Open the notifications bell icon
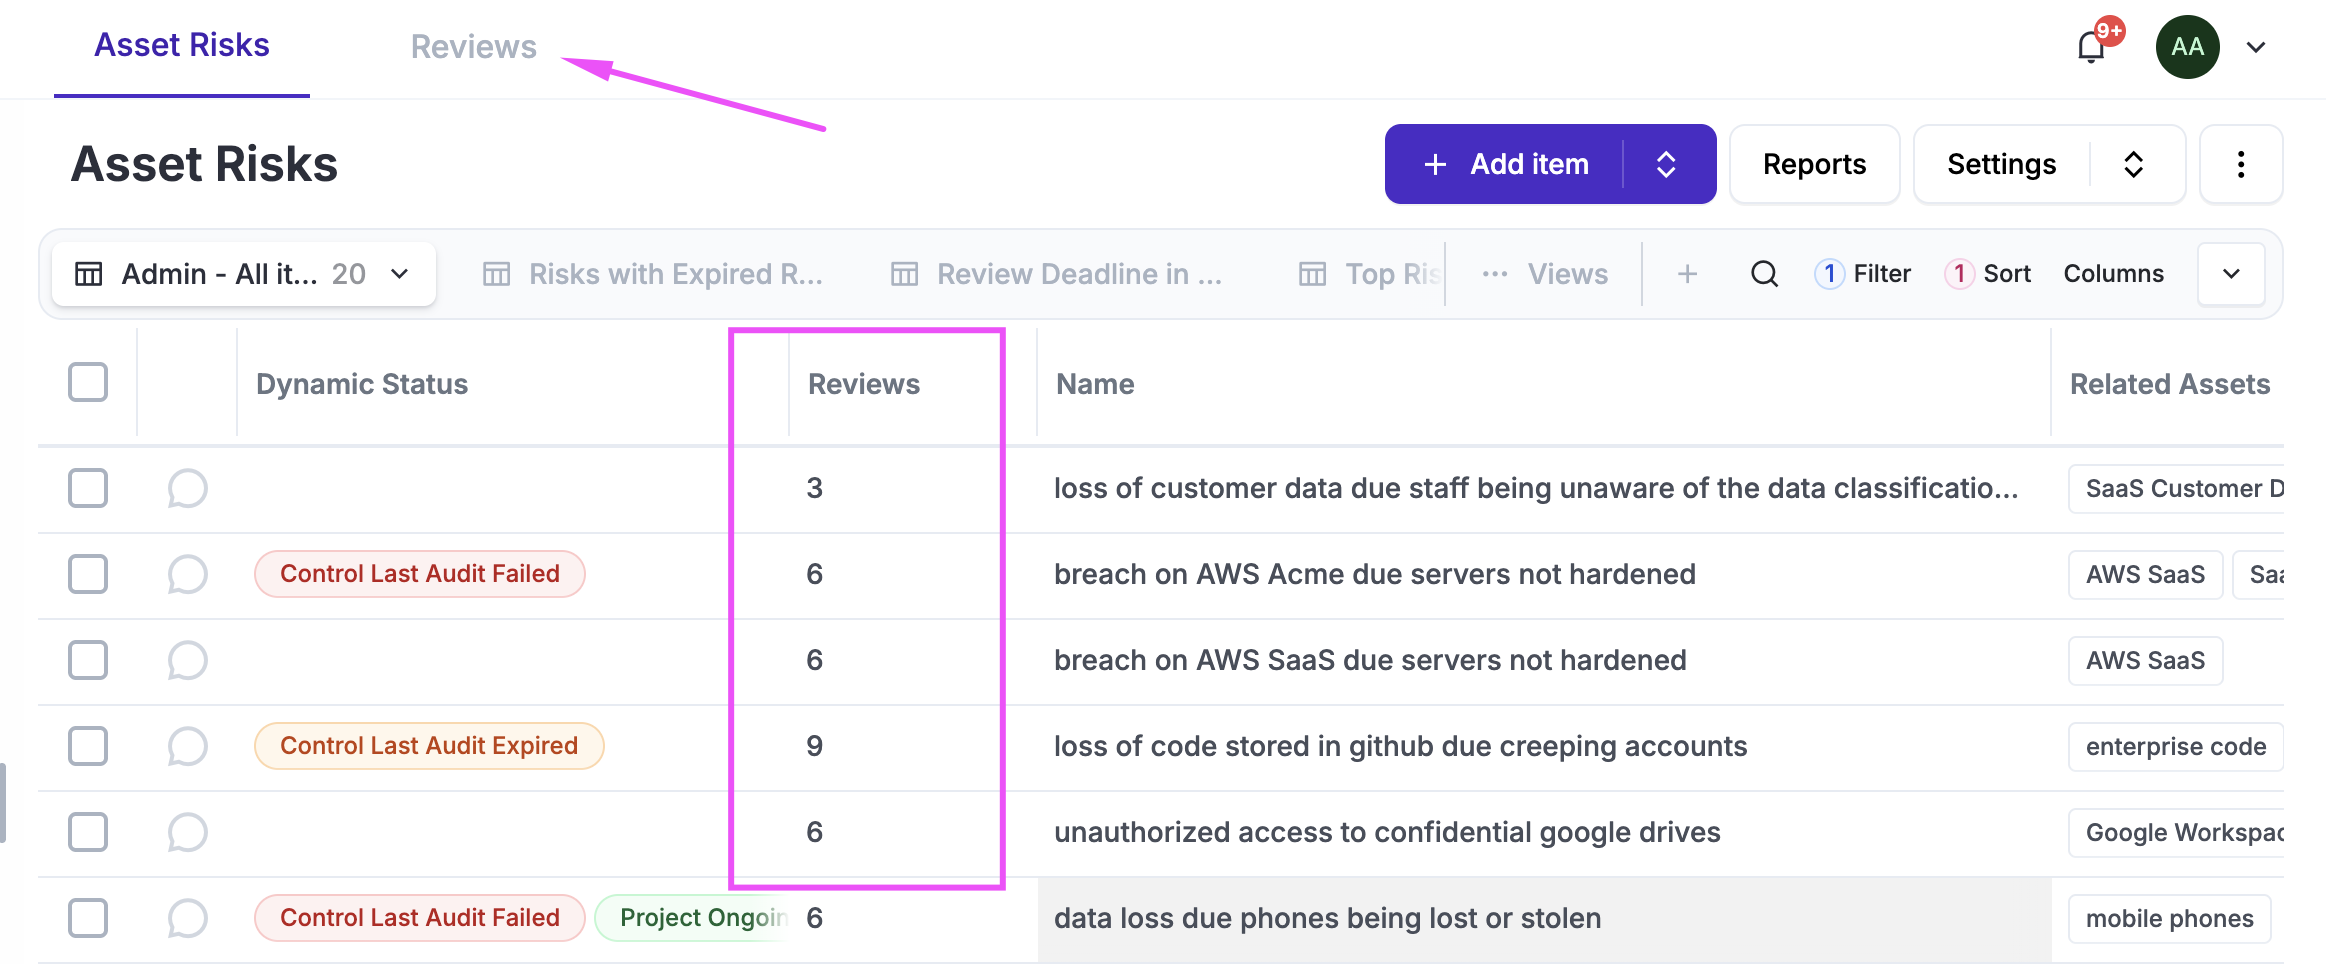 (x=2091, y=47)
